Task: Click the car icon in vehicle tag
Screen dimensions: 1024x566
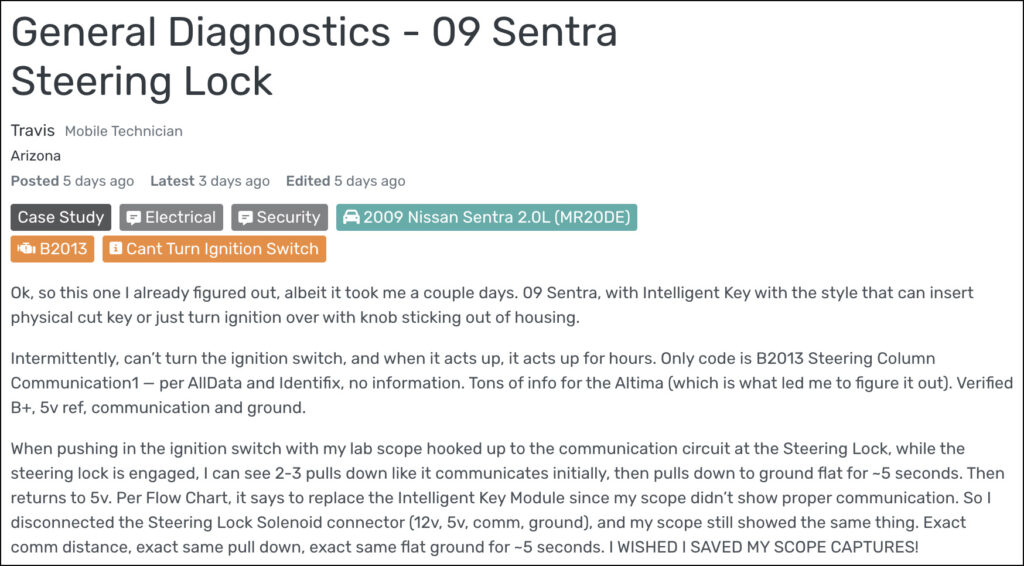Action: point(351,217)
